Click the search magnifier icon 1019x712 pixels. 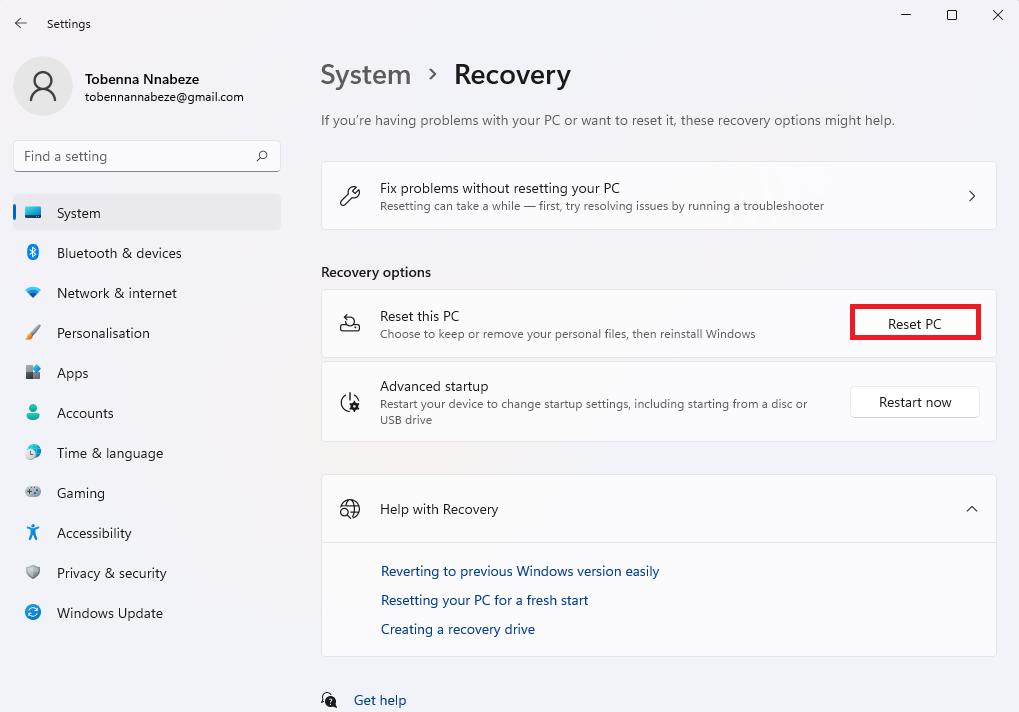(262, 156)
